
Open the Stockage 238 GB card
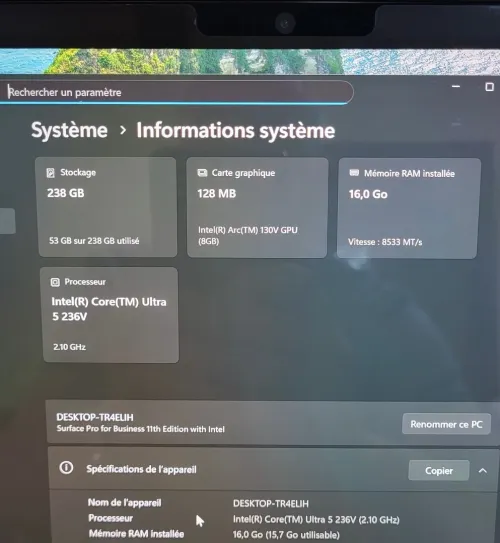[x=107, y=207]
